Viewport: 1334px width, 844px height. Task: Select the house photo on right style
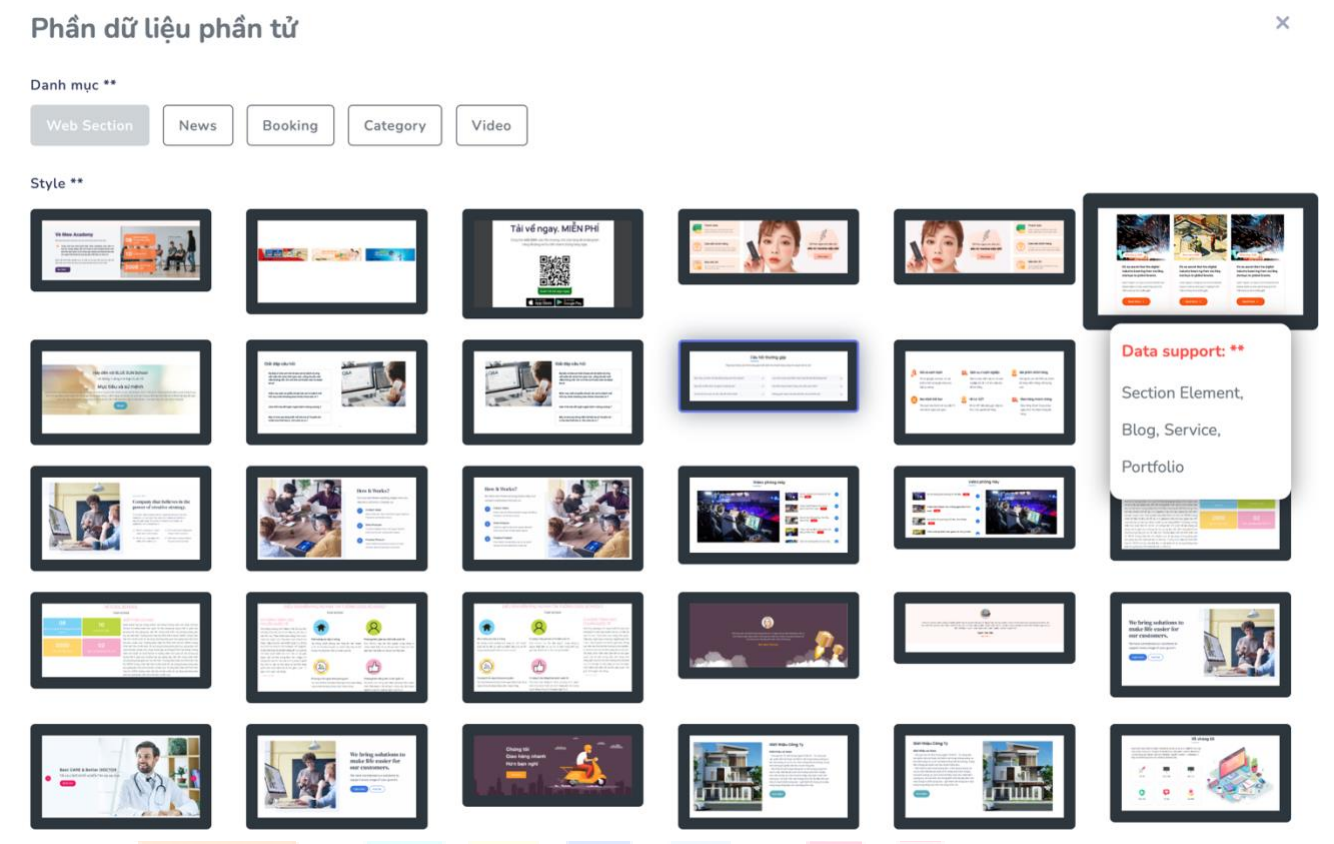coord(984,776)
